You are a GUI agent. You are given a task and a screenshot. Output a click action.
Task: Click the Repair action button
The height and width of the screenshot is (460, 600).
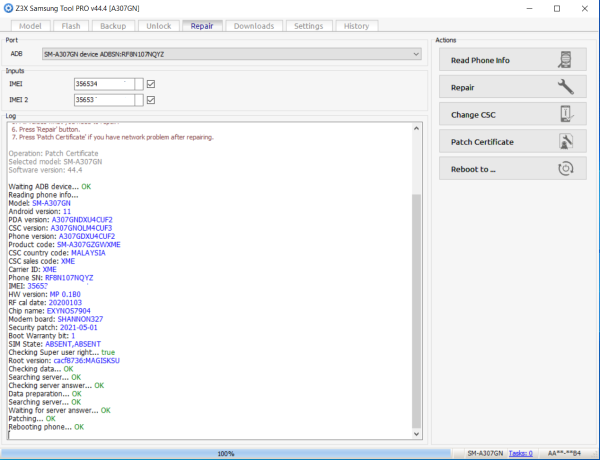coord(513,87)
